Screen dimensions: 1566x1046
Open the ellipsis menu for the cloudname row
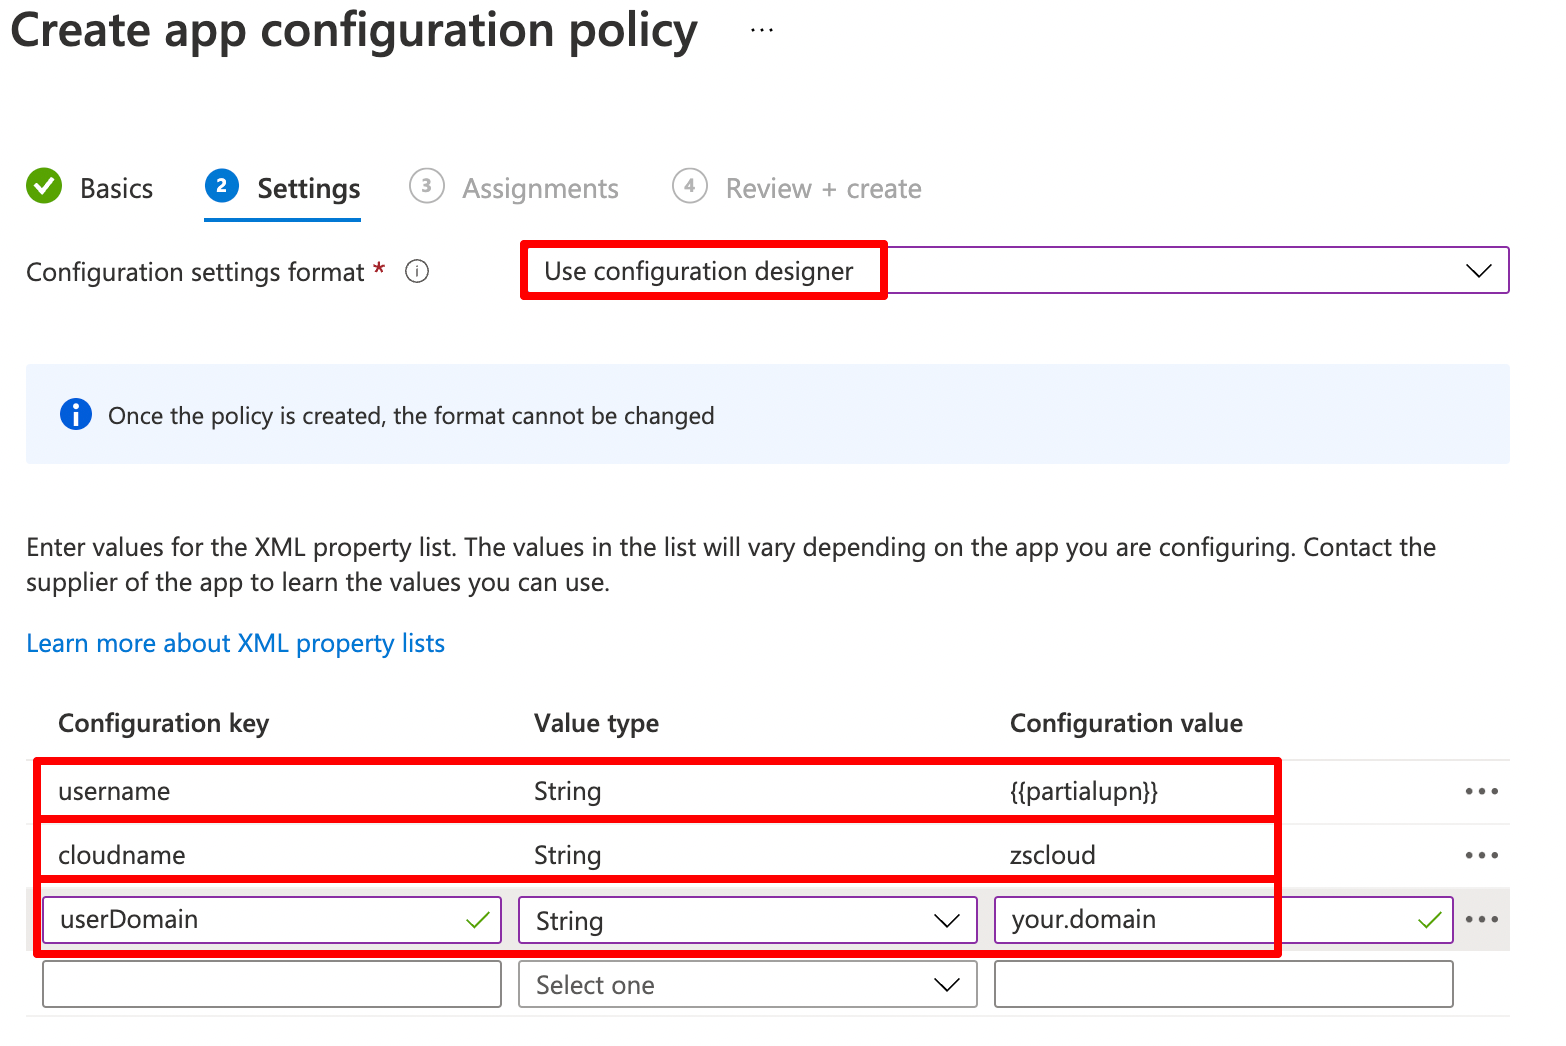(x=1482, y=854)
